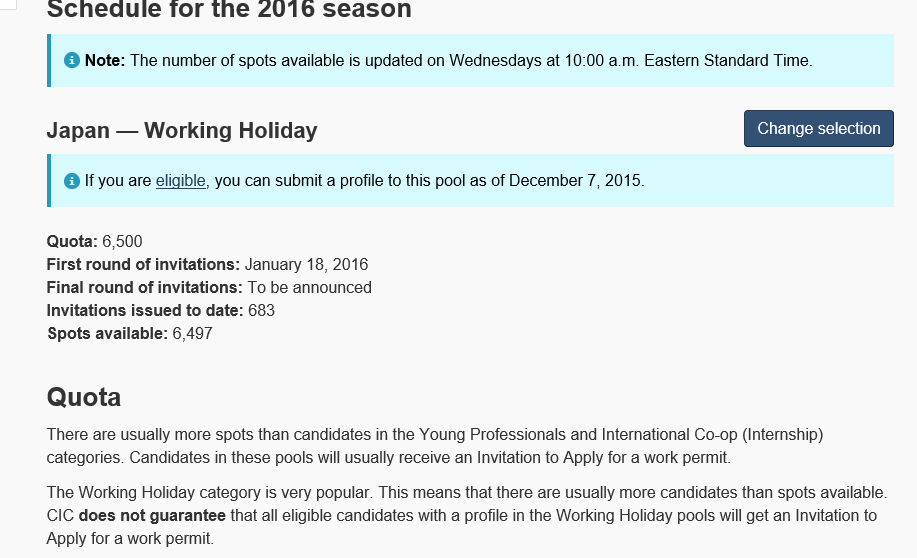Click the bold "Note:" label
Screen dimensions: 917x558
coord(105,60)
